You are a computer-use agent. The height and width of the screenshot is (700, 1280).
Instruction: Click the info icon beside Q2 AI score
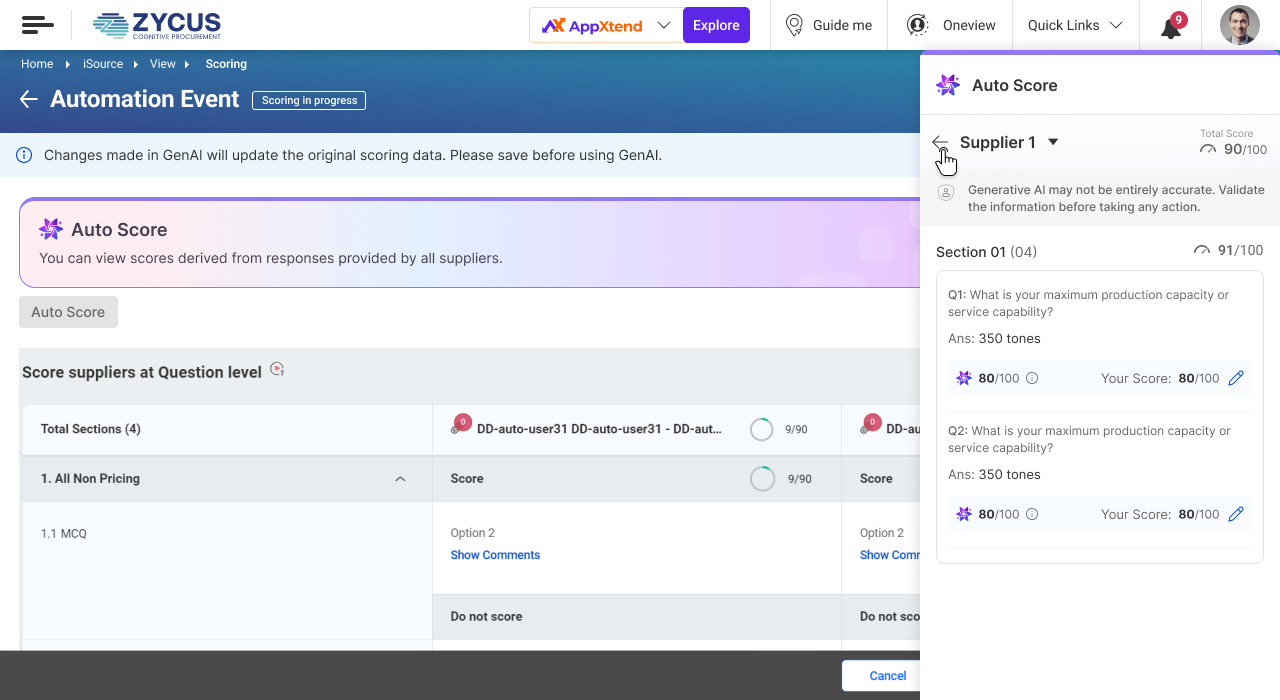[x=1032, y=514]
